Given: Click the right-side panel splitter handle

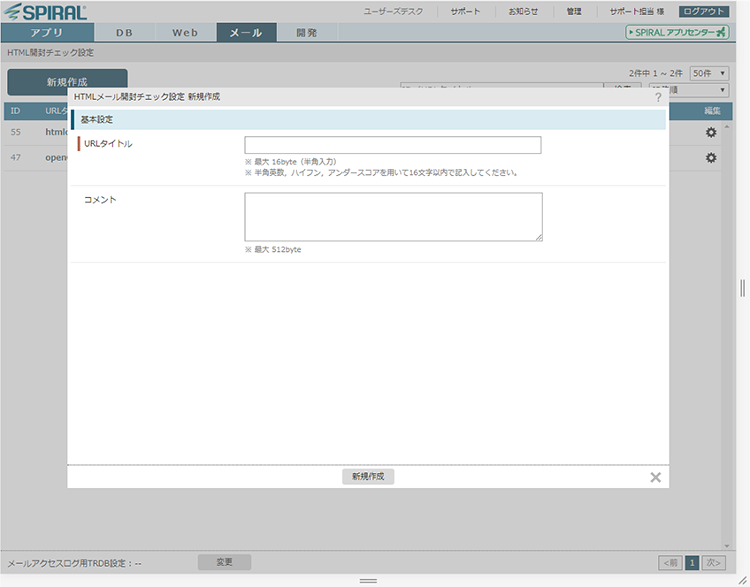Looking at the screenshot, I should (742, 288).
